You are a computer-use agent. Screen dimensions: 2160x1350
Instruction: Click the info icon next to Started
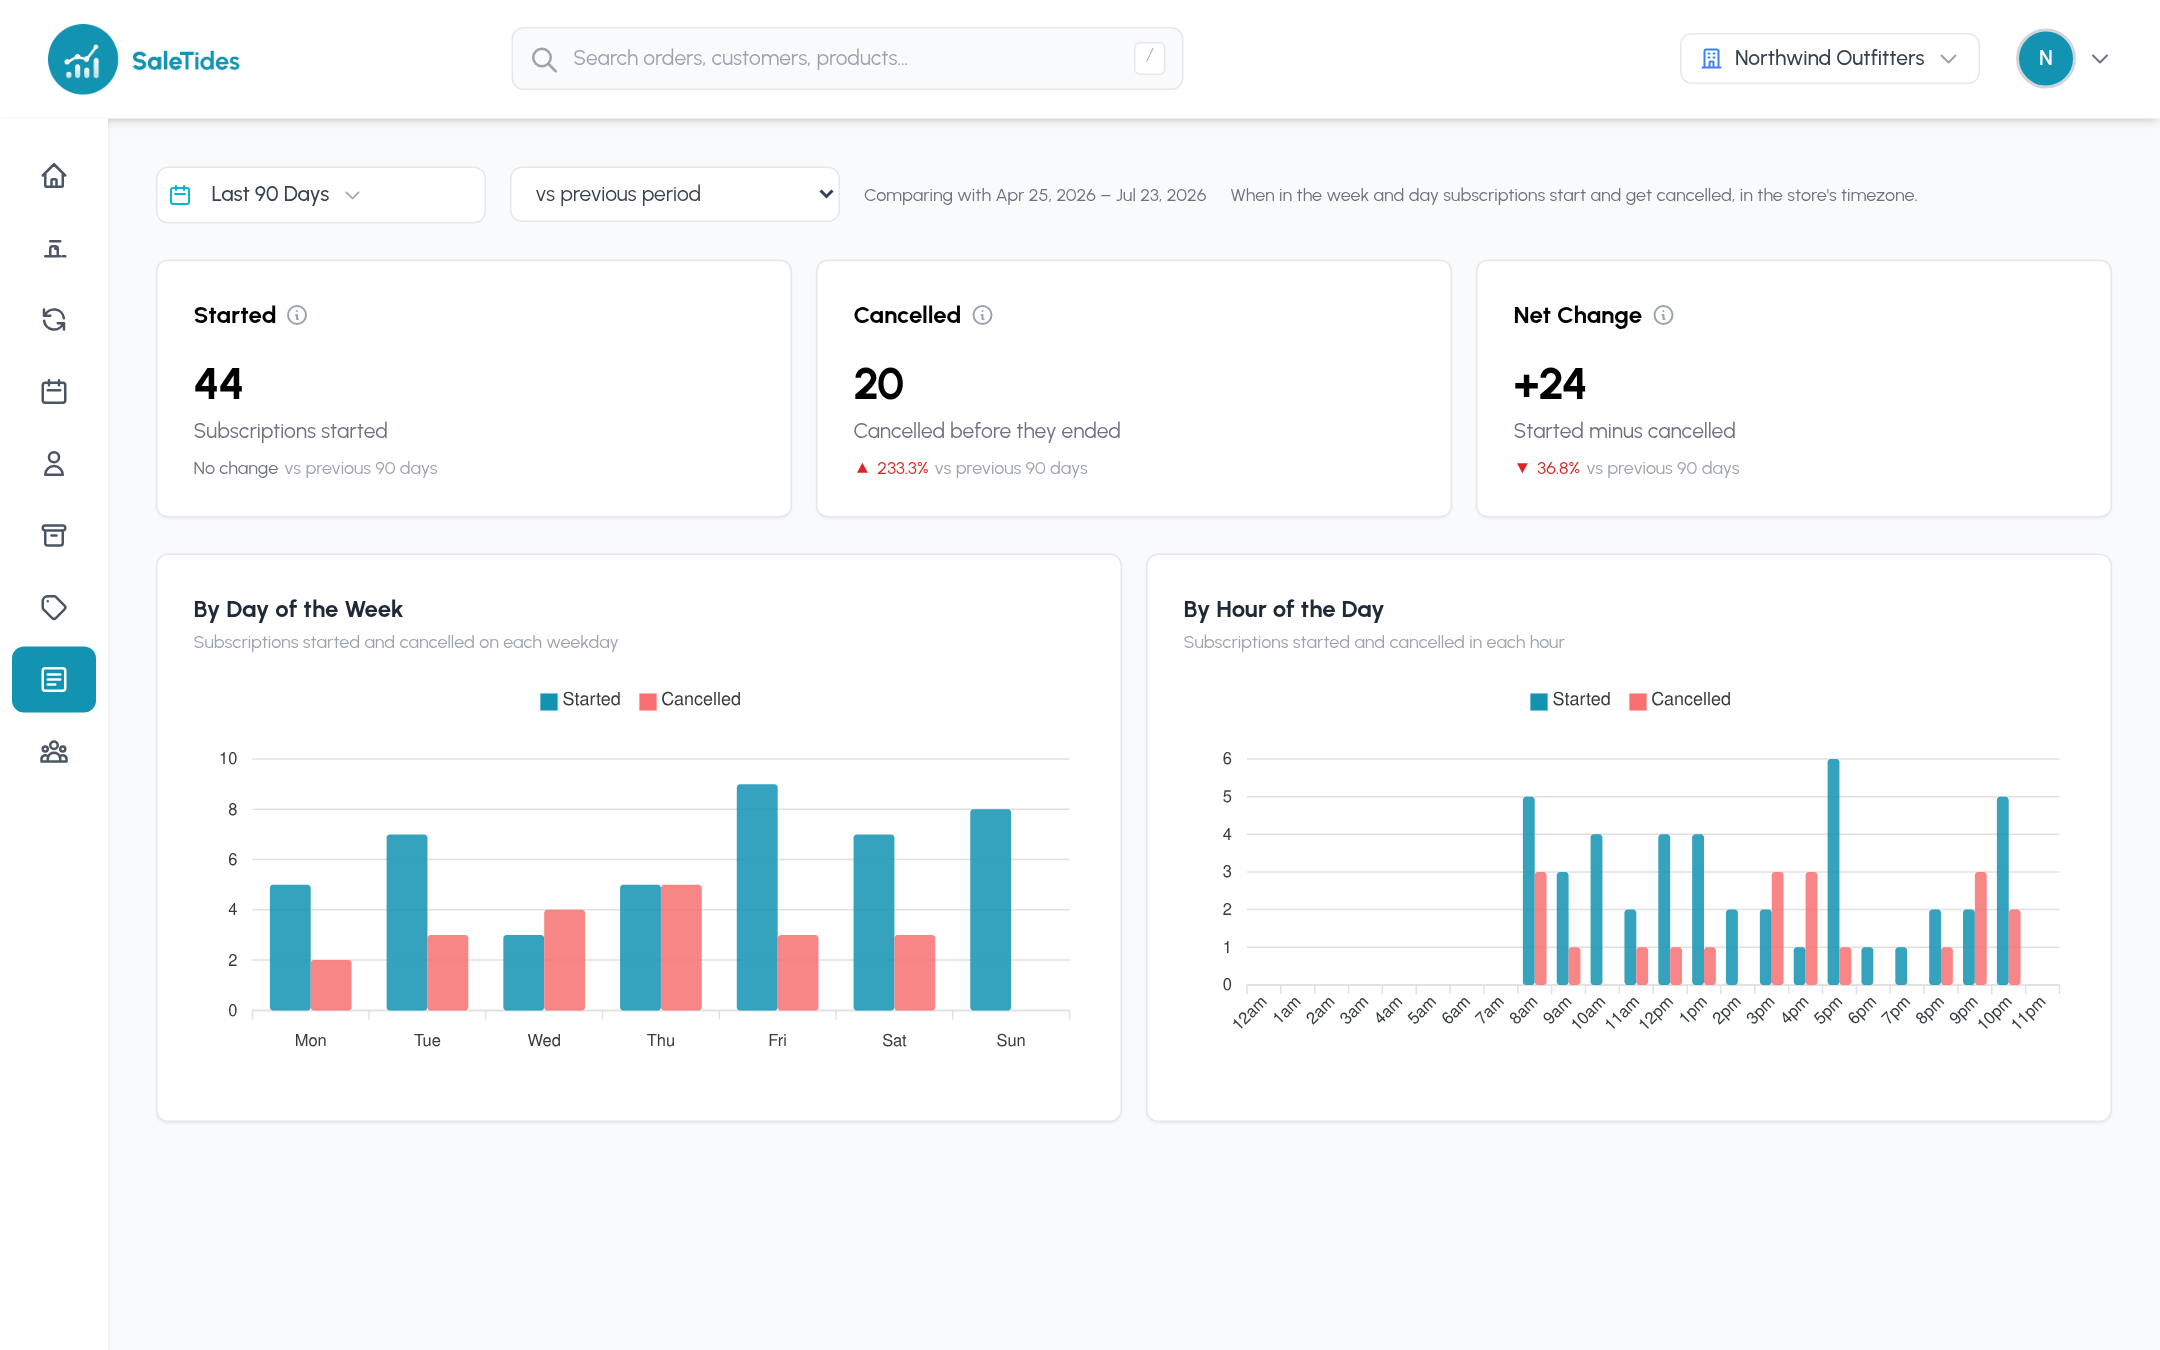(297, 315)
